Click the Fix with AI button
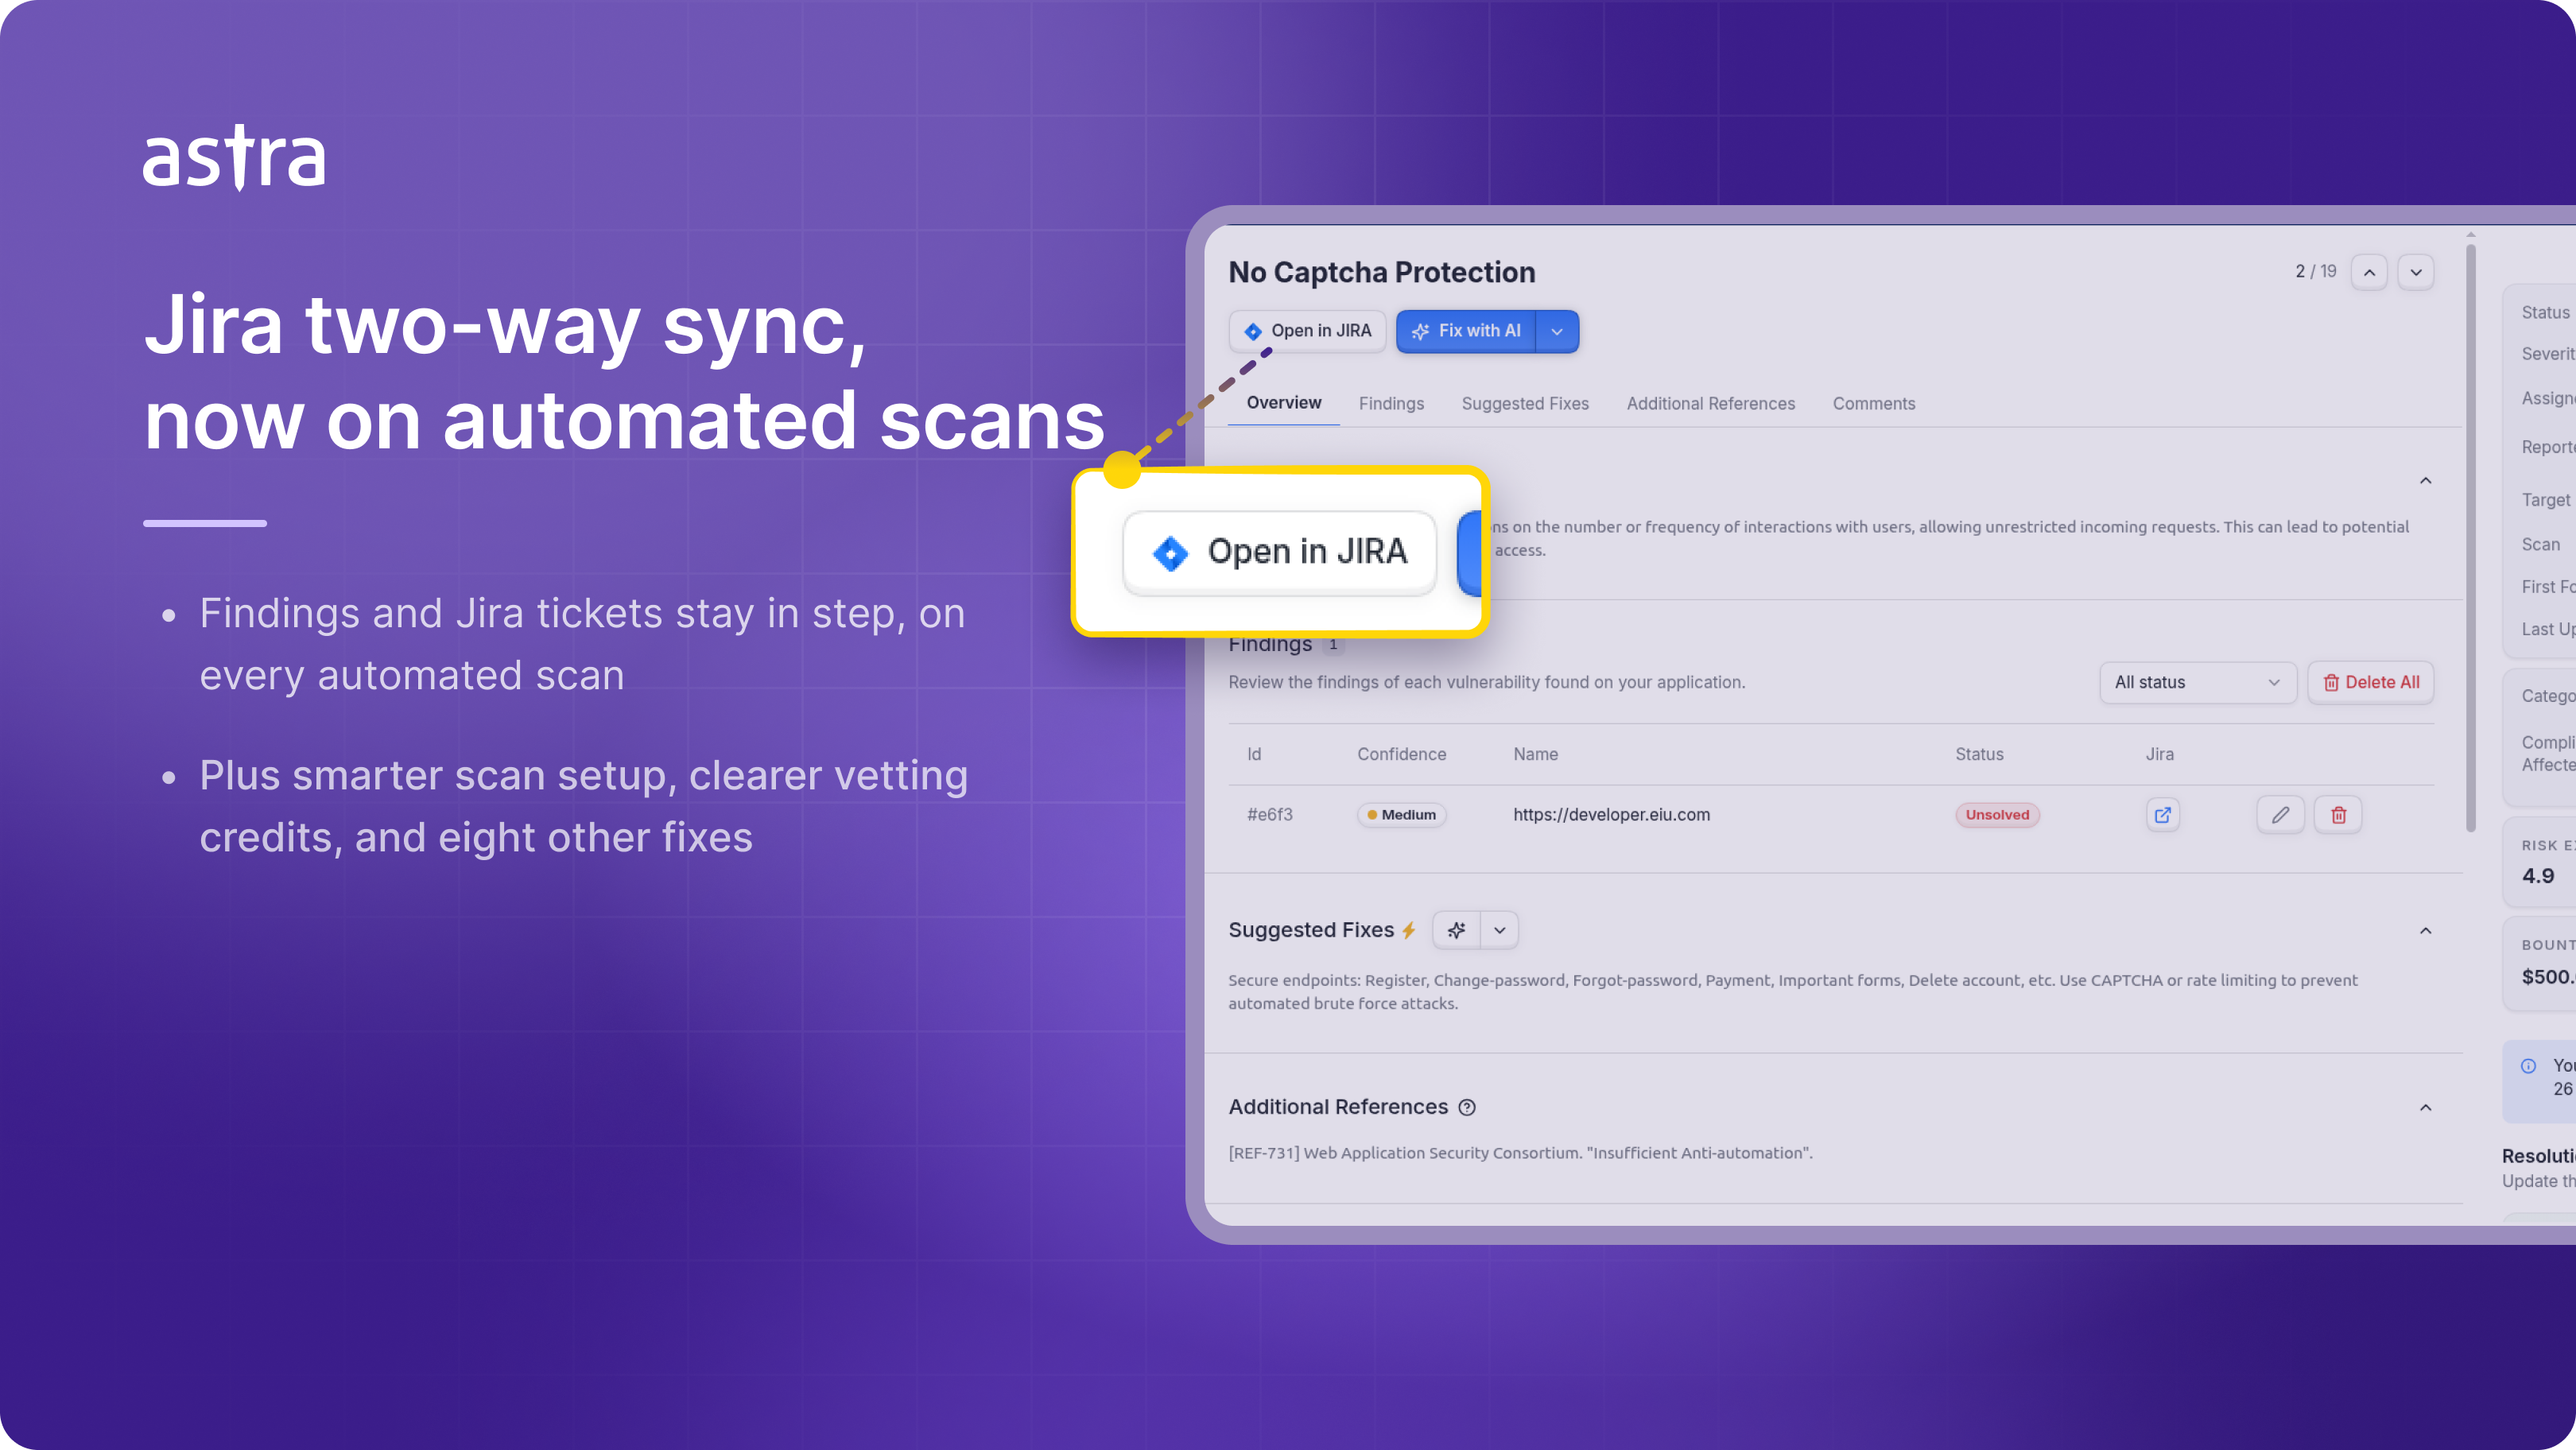 [x=1466, y=331]
